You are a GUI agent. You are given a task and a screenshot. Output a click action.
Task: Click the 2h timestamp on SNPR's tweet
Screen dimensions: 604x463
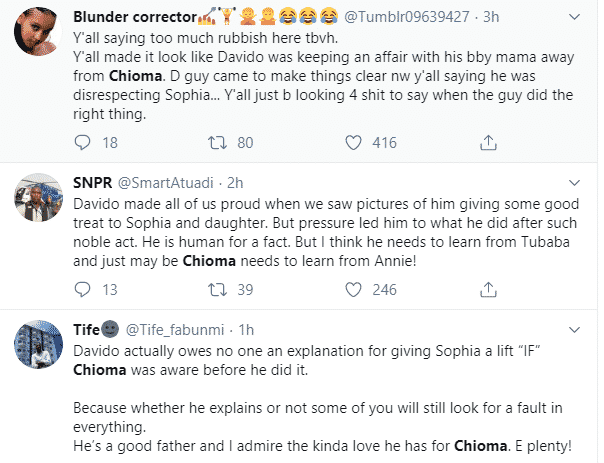point(235,184)
